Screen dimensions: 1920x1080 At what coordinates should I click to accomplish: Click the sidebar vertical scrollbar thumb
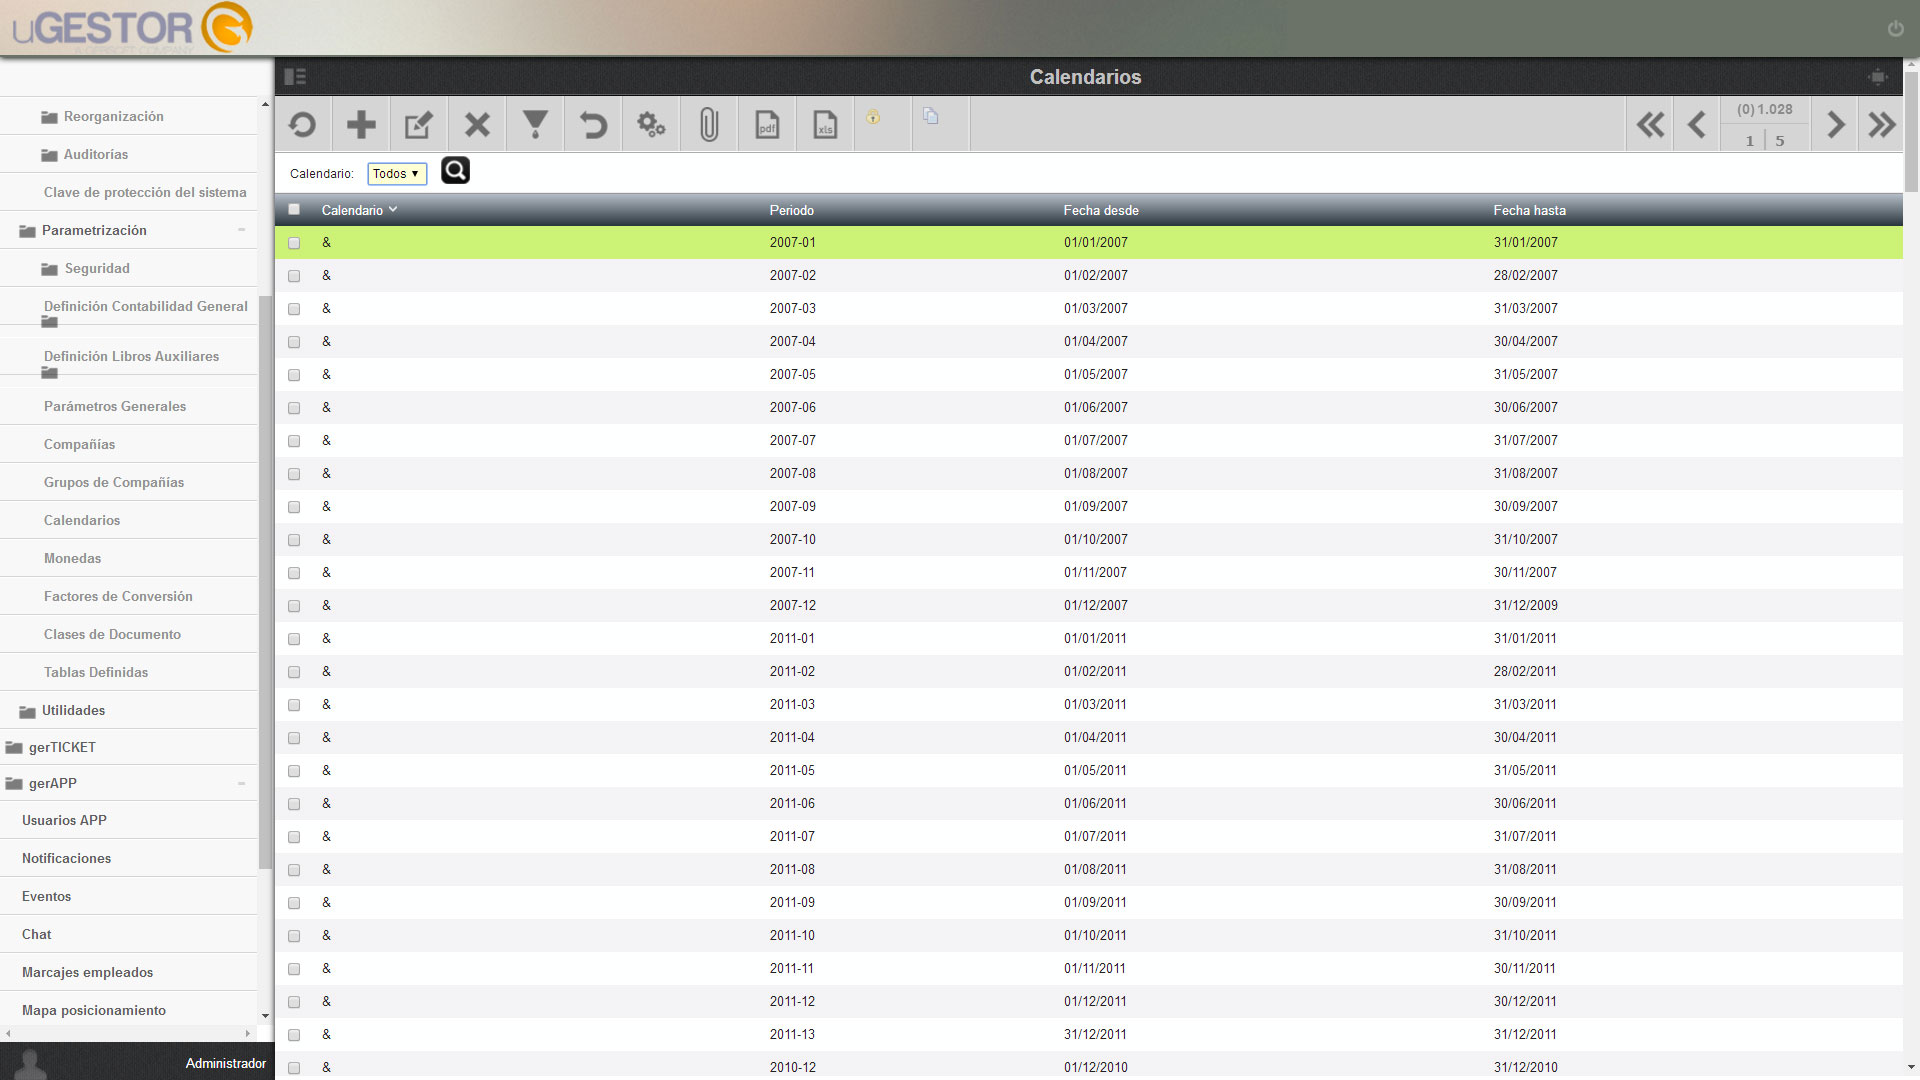[x=265, y=582]
